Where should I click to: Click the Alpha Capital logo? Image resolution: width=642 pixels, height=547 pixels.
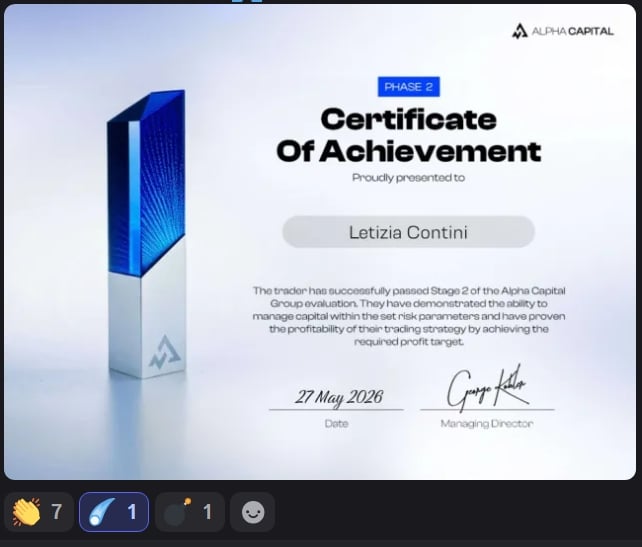pyautogui.click(x=563, y=31)
